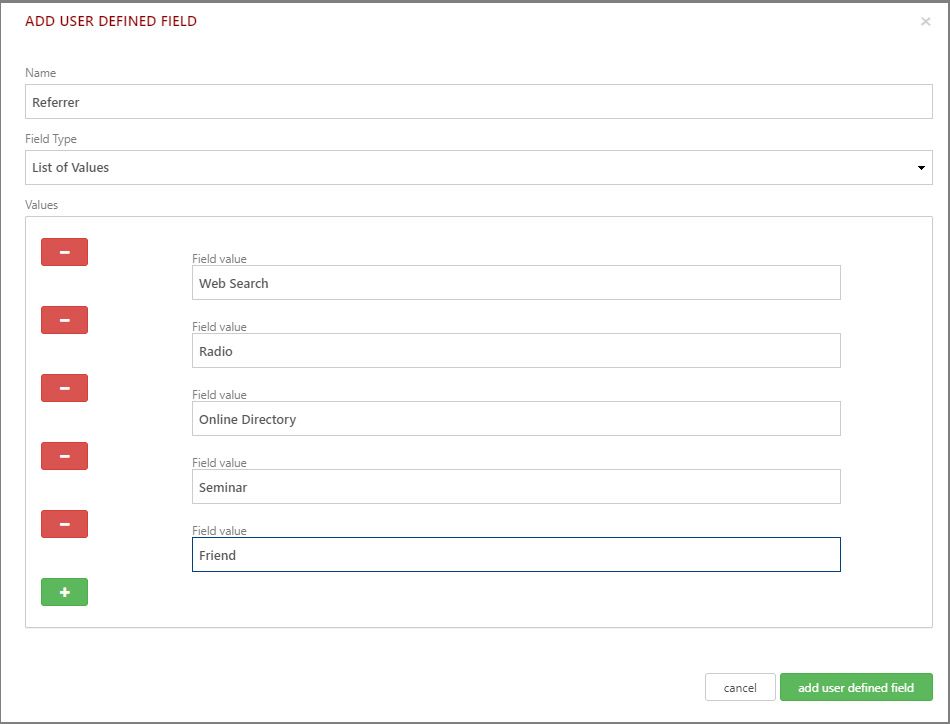Click the Name input containing Referrer
950x724 pixels.
[479, 102]
